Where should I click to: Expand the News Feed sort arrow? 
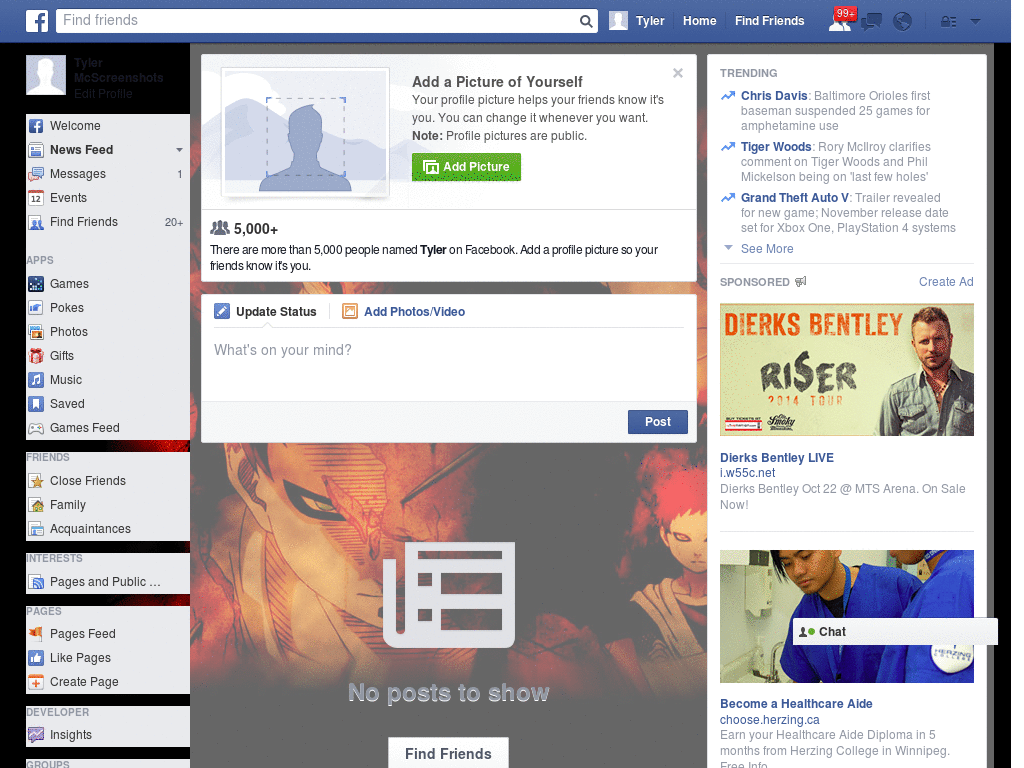coord(179,150)
